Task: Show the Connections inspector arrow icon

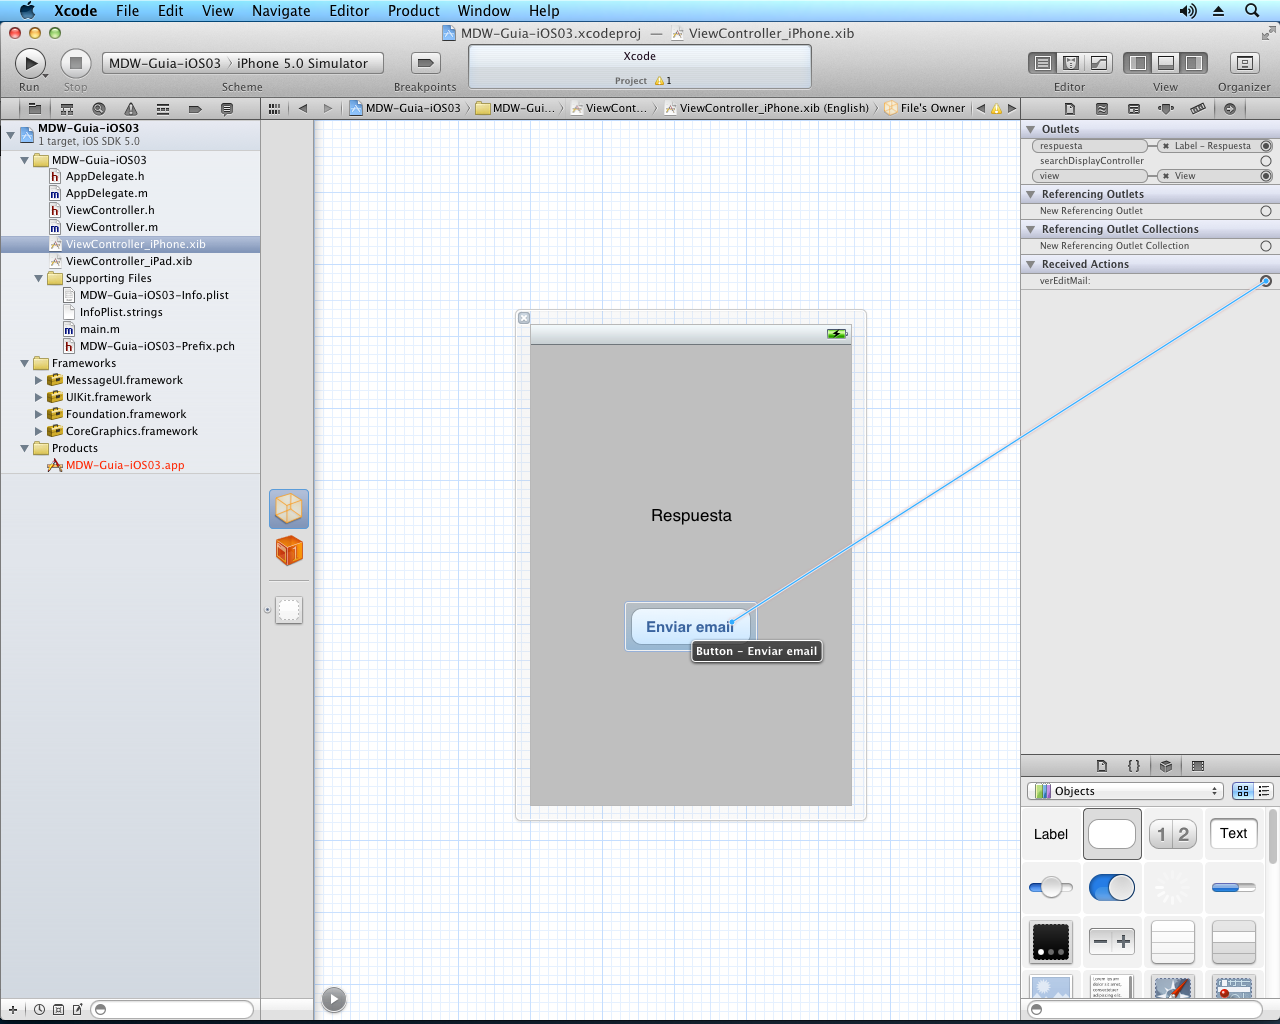Action: point(1230,108)
